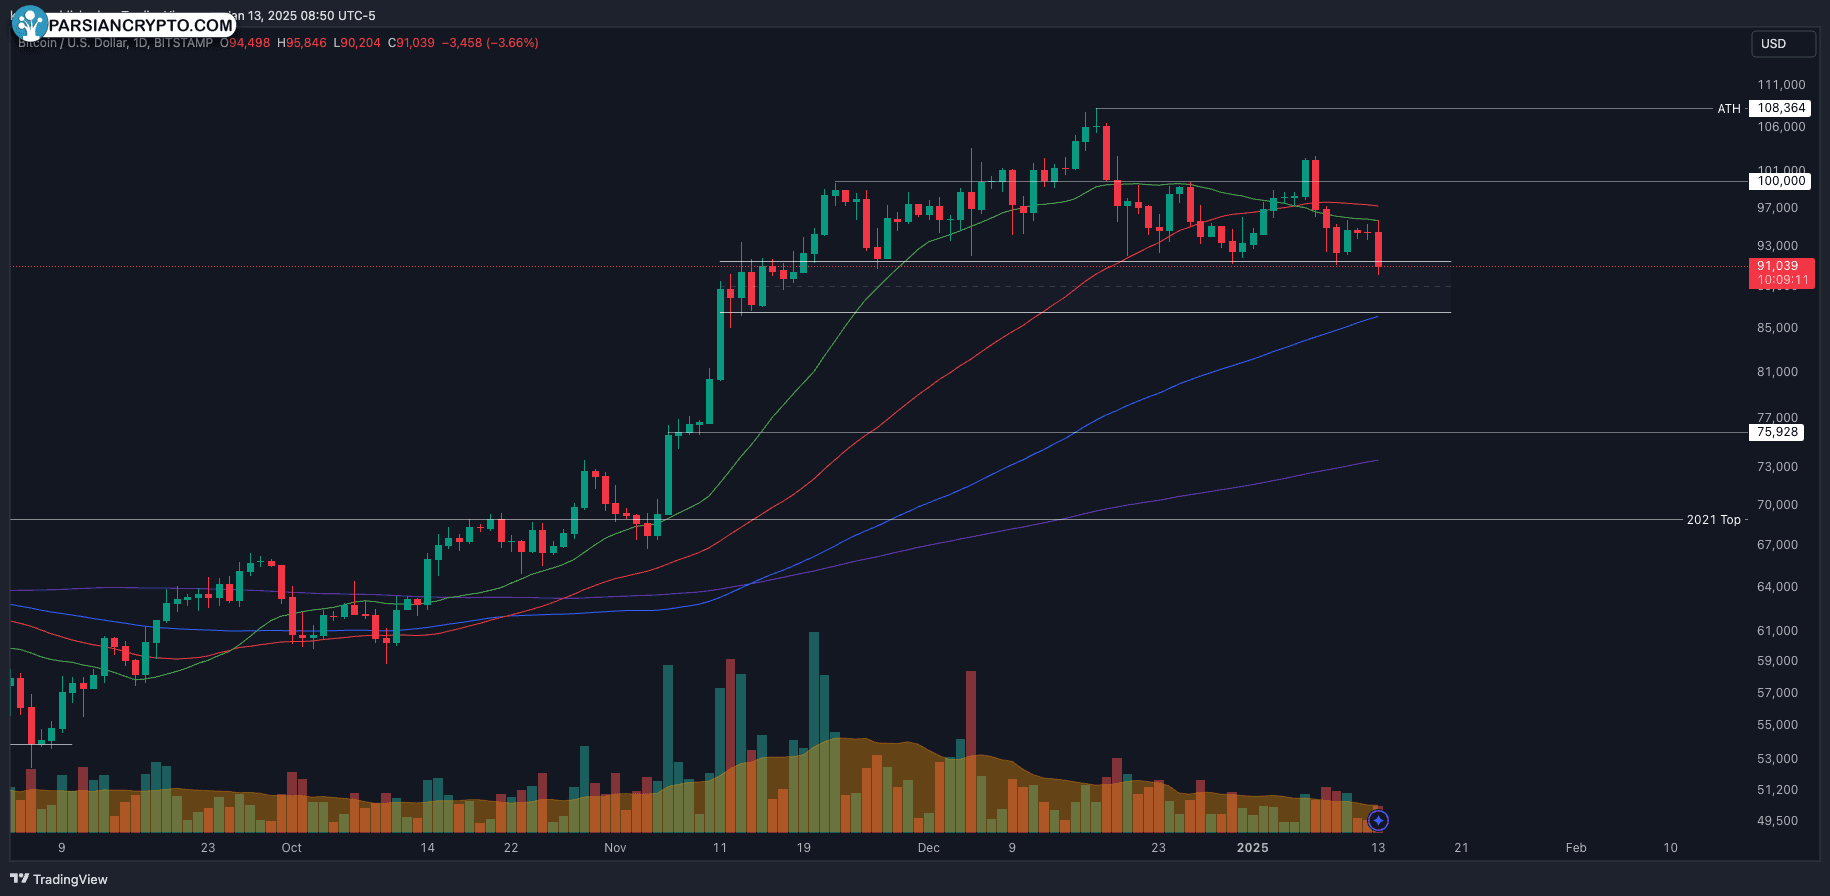The height and width of the screenshot is (896, 1830).
Task: Click the 97,000 price axis label
Action: [x=1778, y=208]
